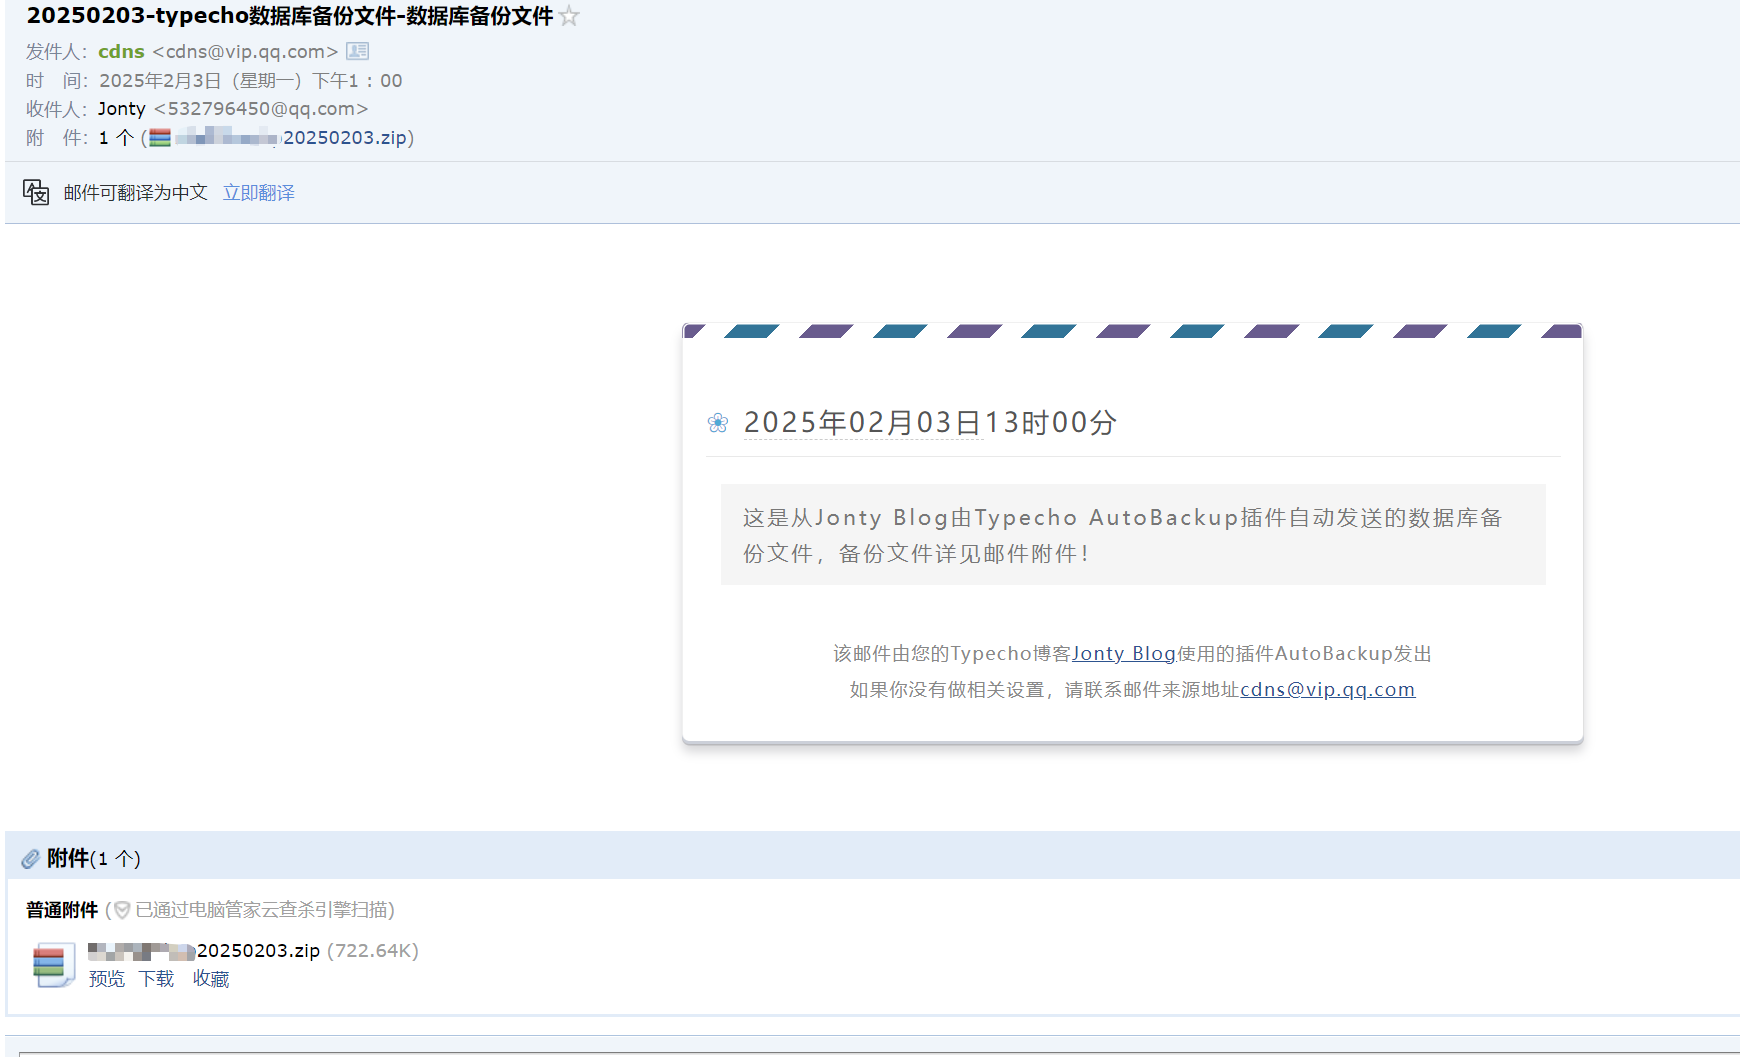Click the attachment filename 20250203.zip in list
This screenshot has width=1740, height=1057.
[x=258, y=951]
